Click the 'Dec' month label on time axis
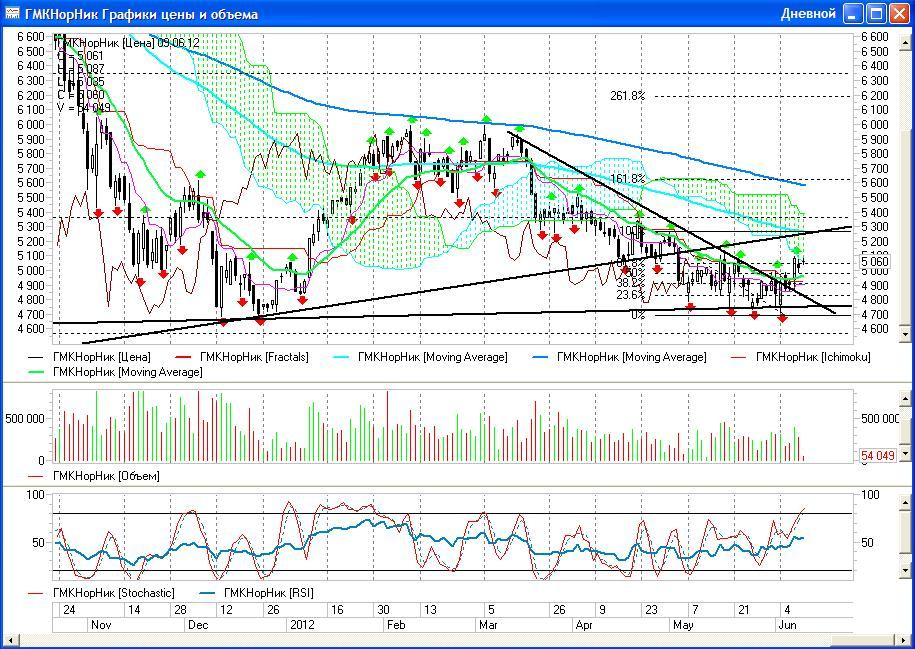915x649 pixels. [x=198, y=625]
